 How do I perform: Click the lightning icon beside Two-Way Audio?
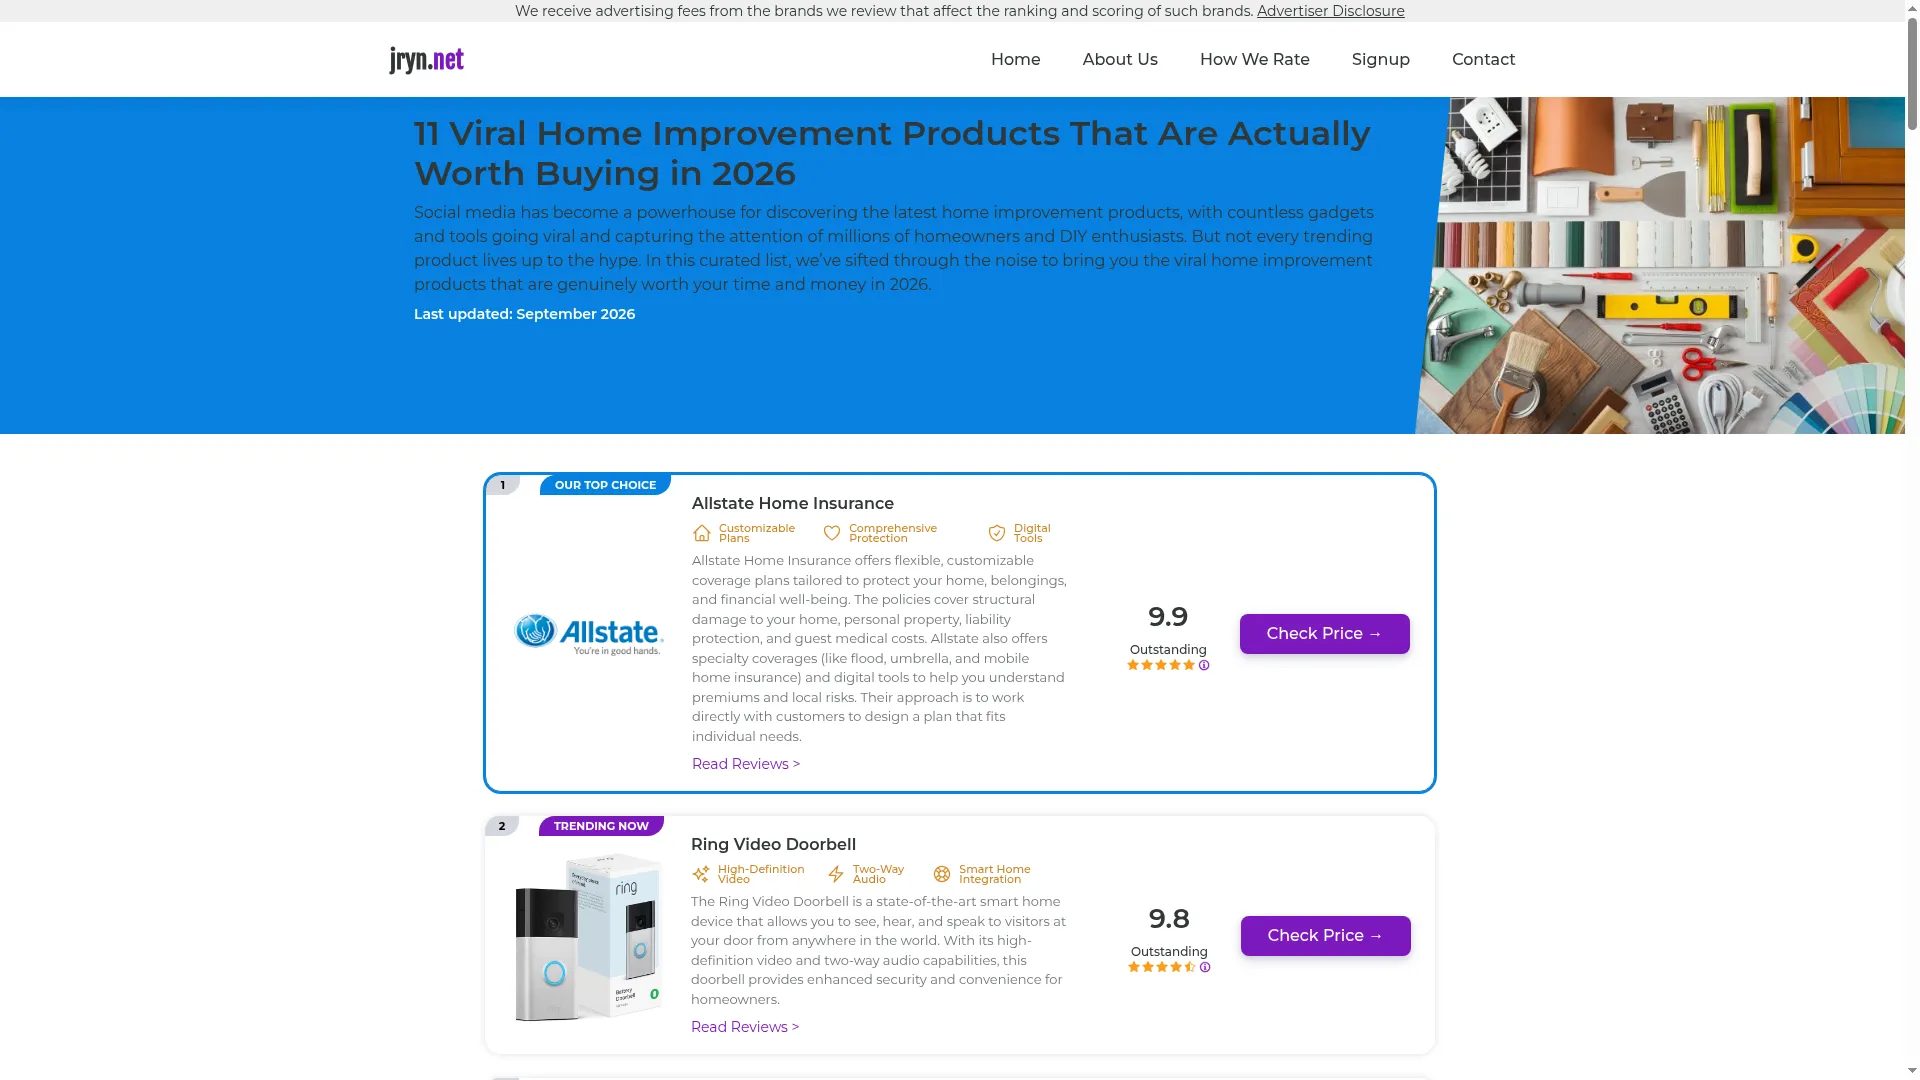[x=836, y=874]
